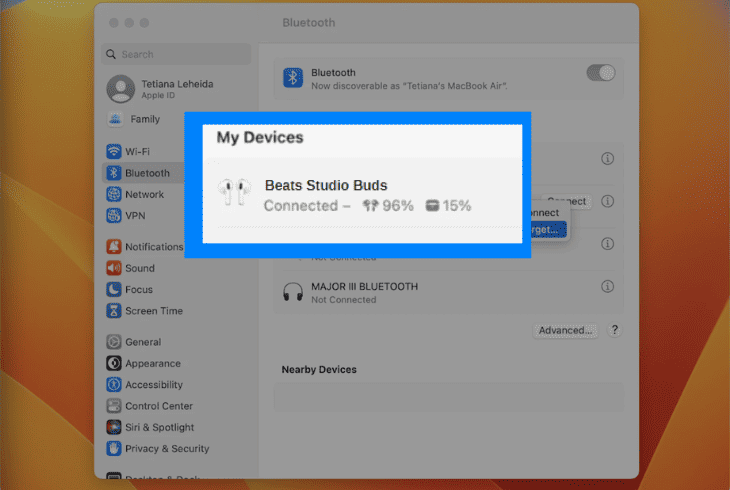The width and height of the screenshot is (730, 490).
Task: Click the Bluetooth logo in header
Action: point(293,78)
